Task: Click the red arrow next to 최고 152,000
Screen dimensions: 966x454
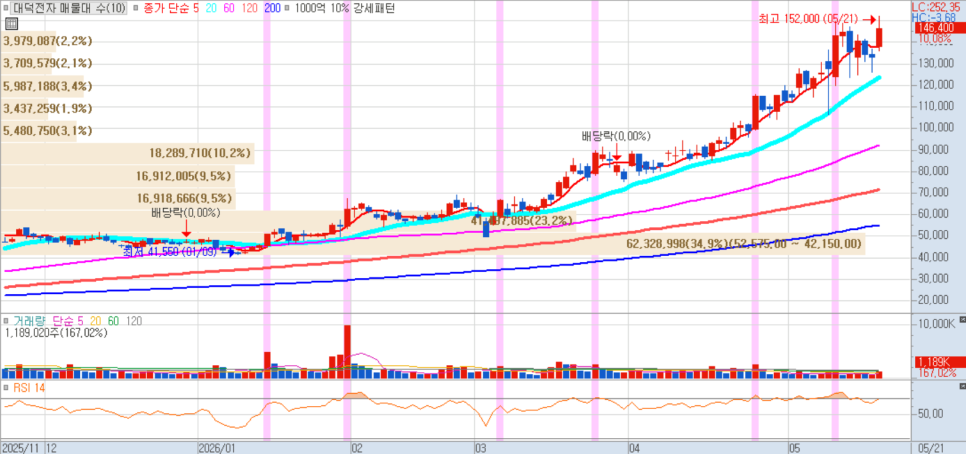Action: [869, 20]
